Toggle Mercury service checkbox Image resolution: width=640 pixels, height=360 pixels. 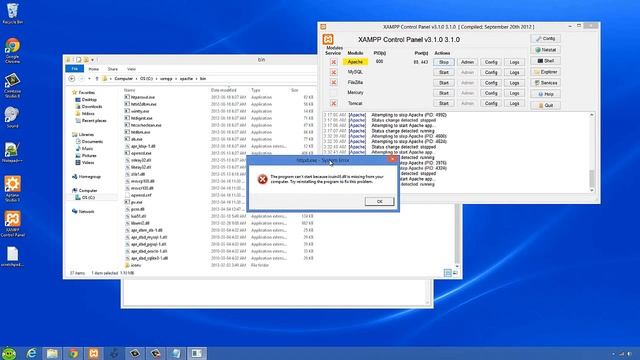tap(333, 93)
